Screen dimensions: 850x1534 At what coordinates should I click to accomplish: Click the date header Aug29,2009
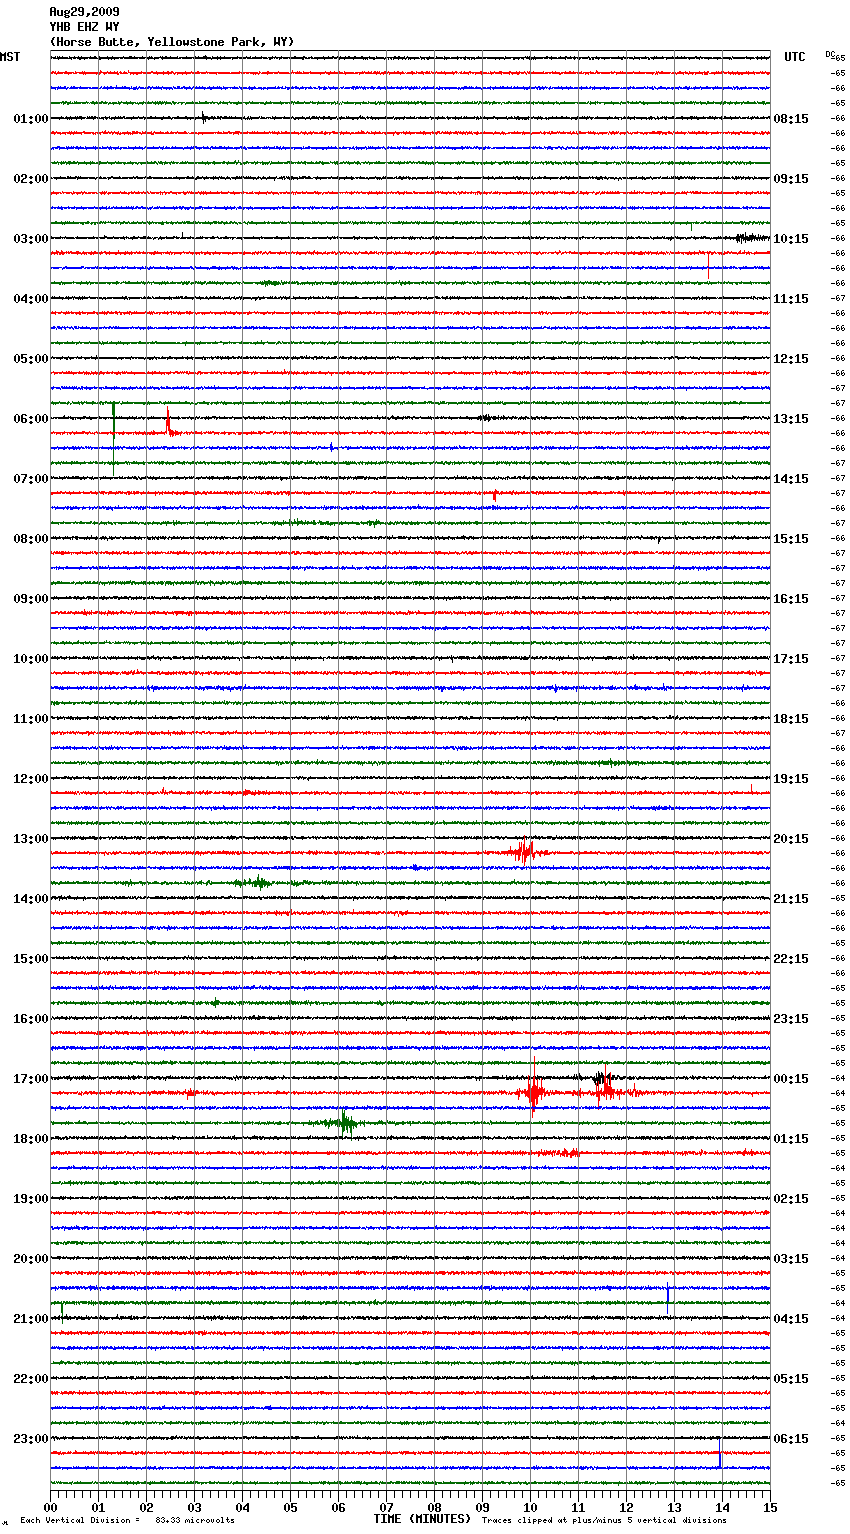[x=84, y=12]
